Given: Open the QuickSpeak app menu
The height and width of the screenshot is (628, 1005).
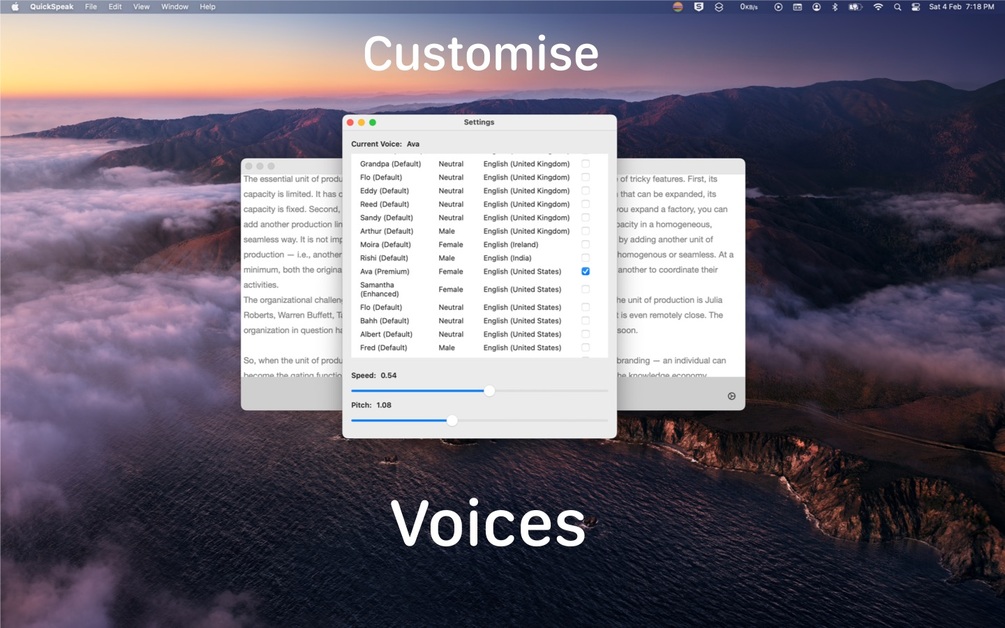Looking at the screenshot, I should 51,6.
